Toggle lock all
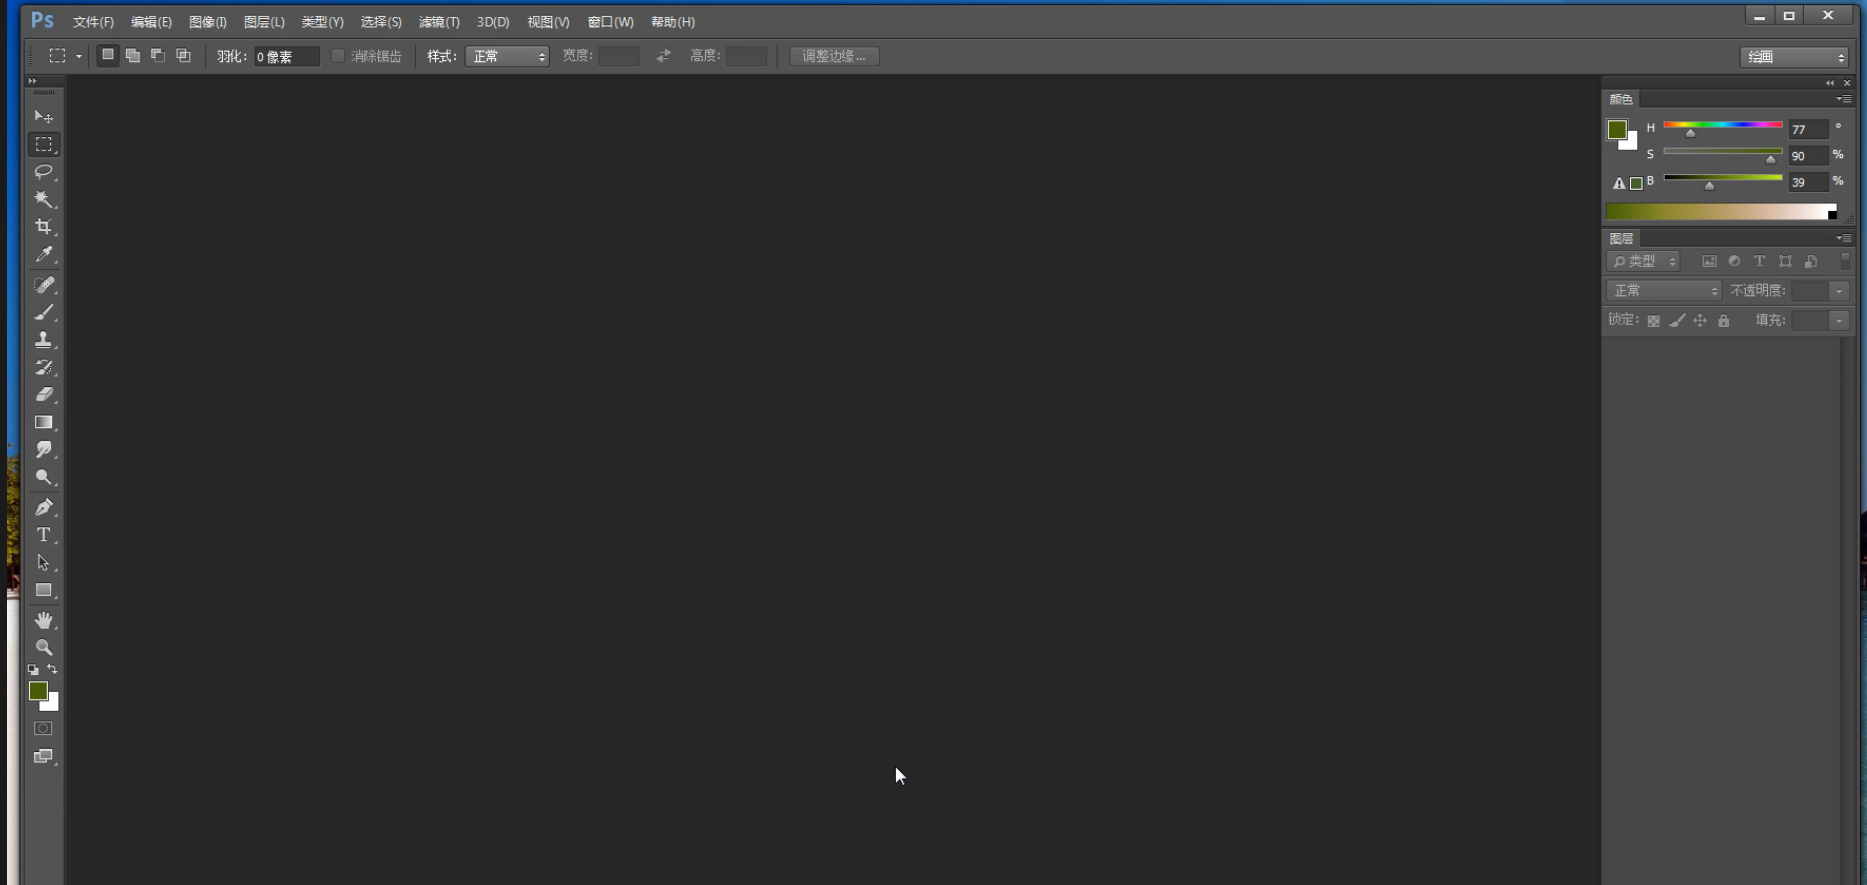 (1723, 321)
